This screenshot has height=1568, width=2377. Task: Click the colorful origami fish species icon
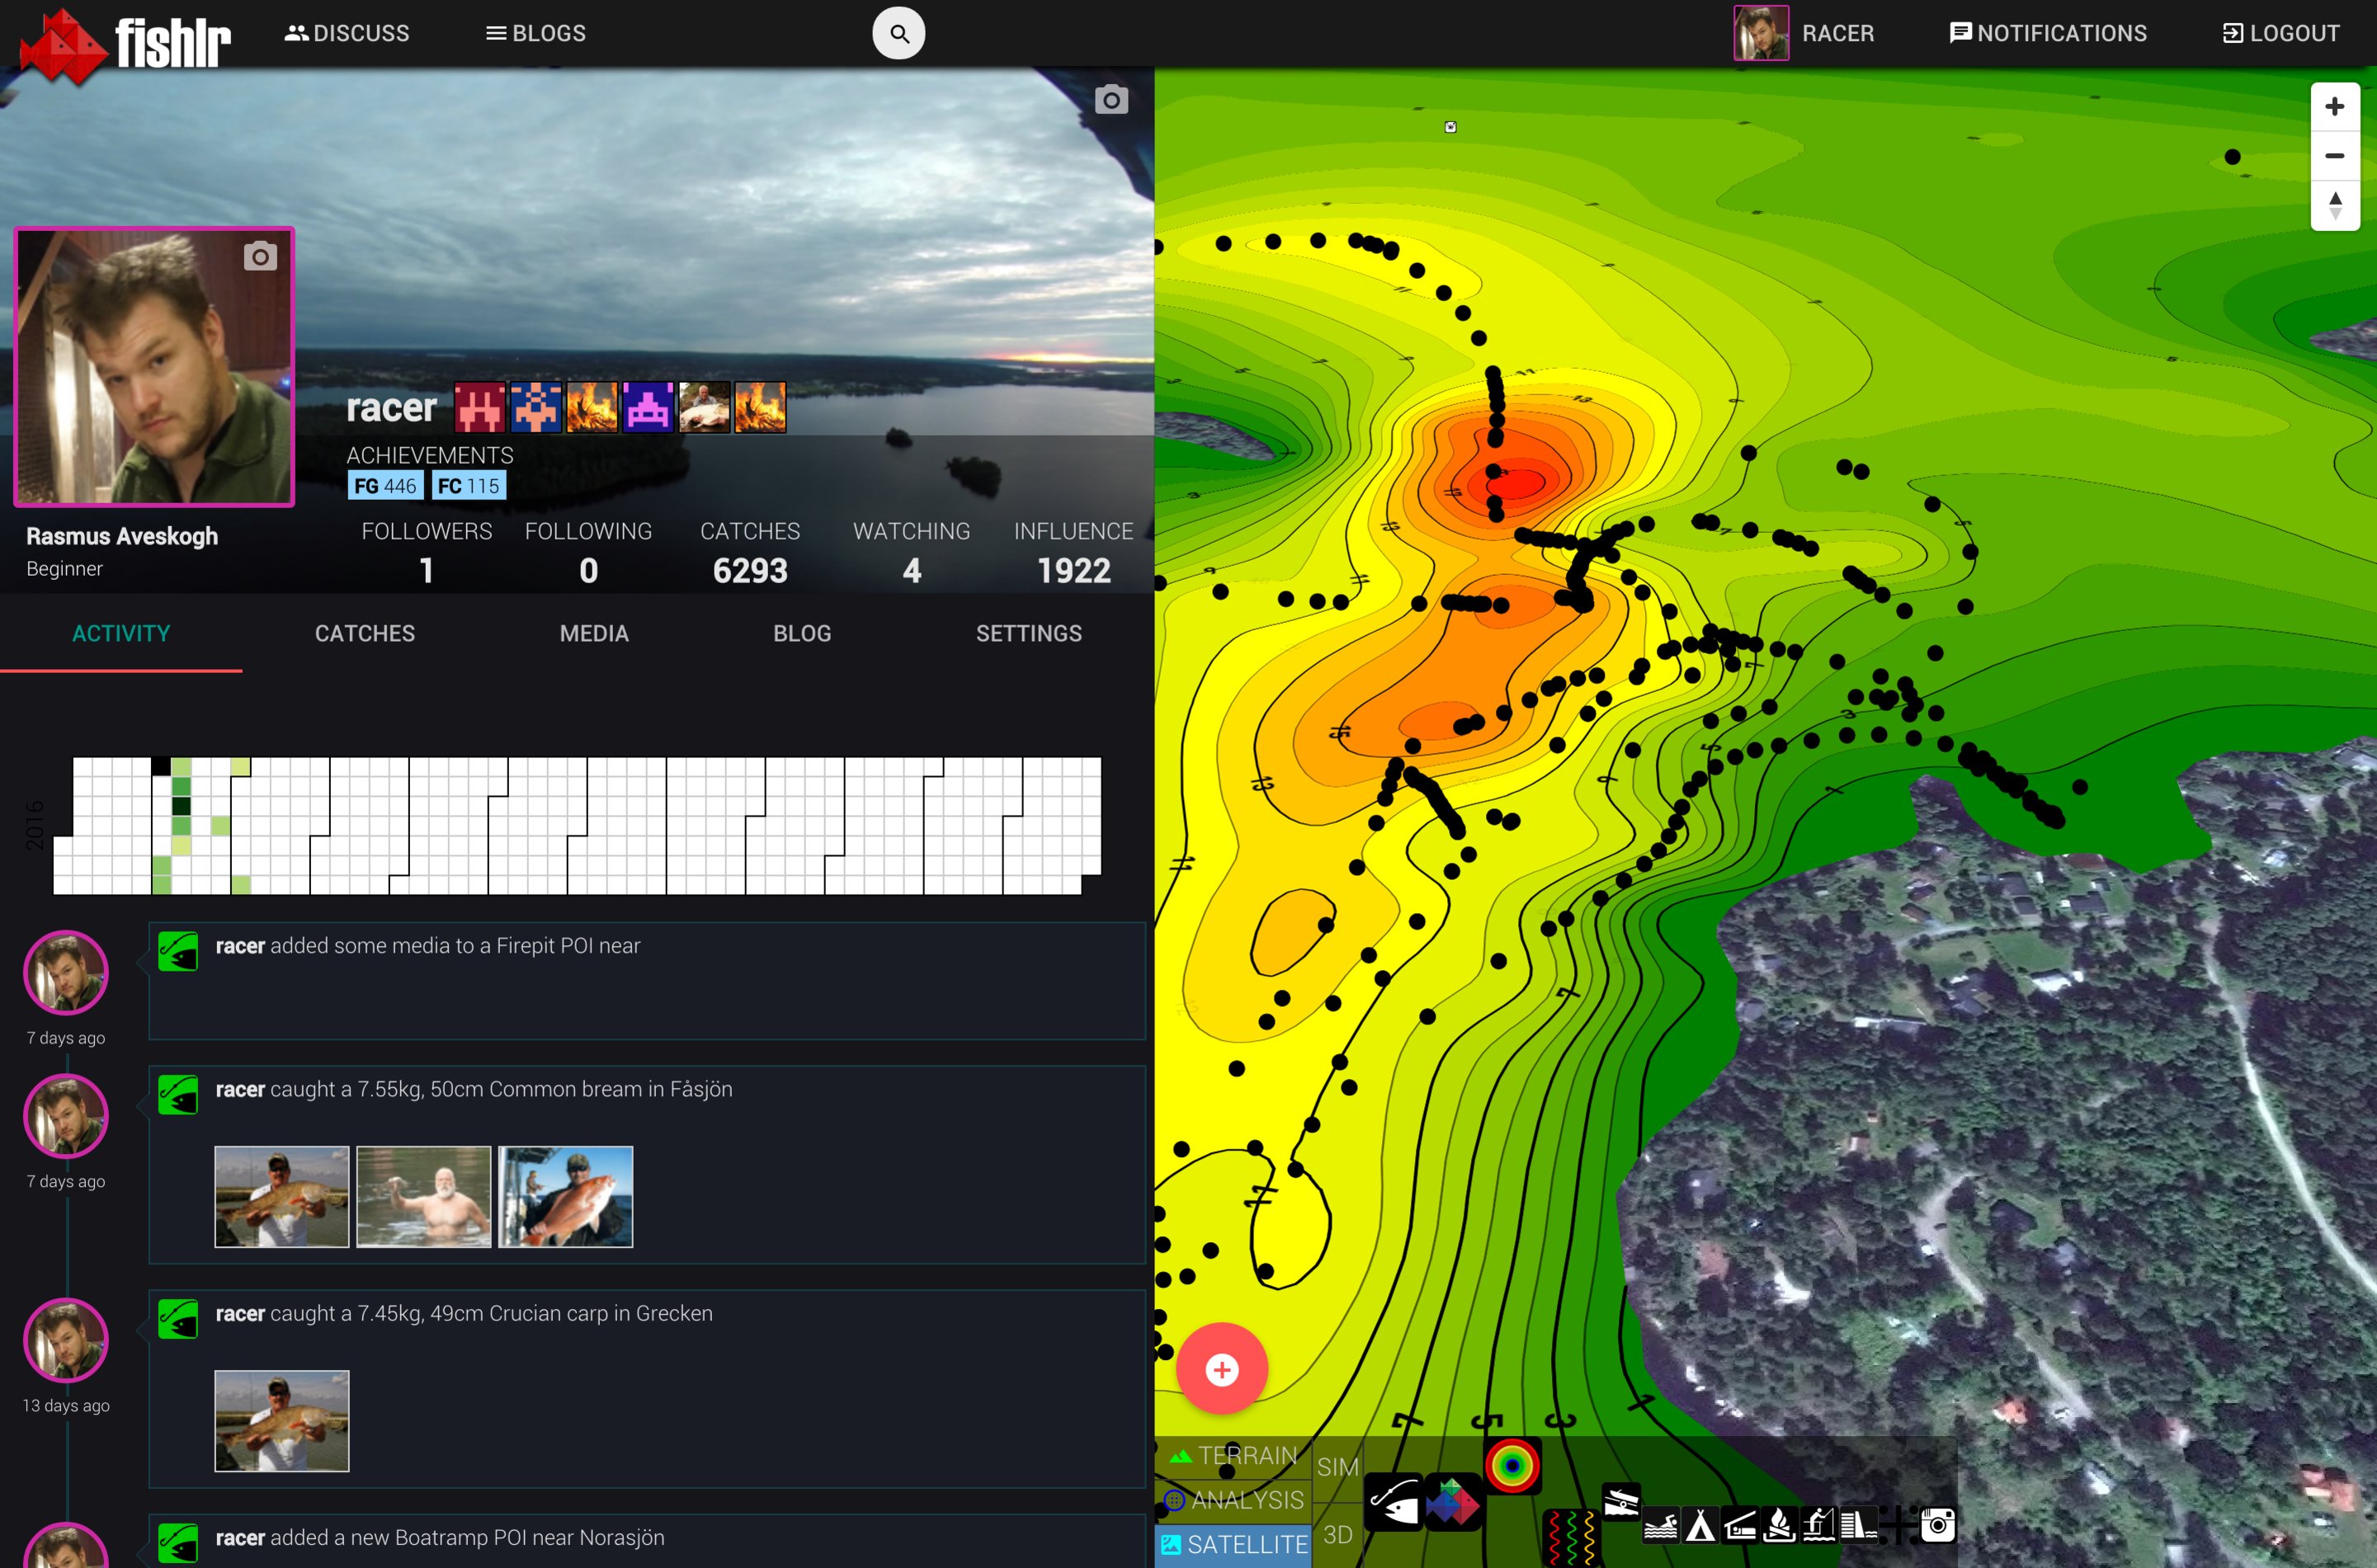coord(1453,1502)
